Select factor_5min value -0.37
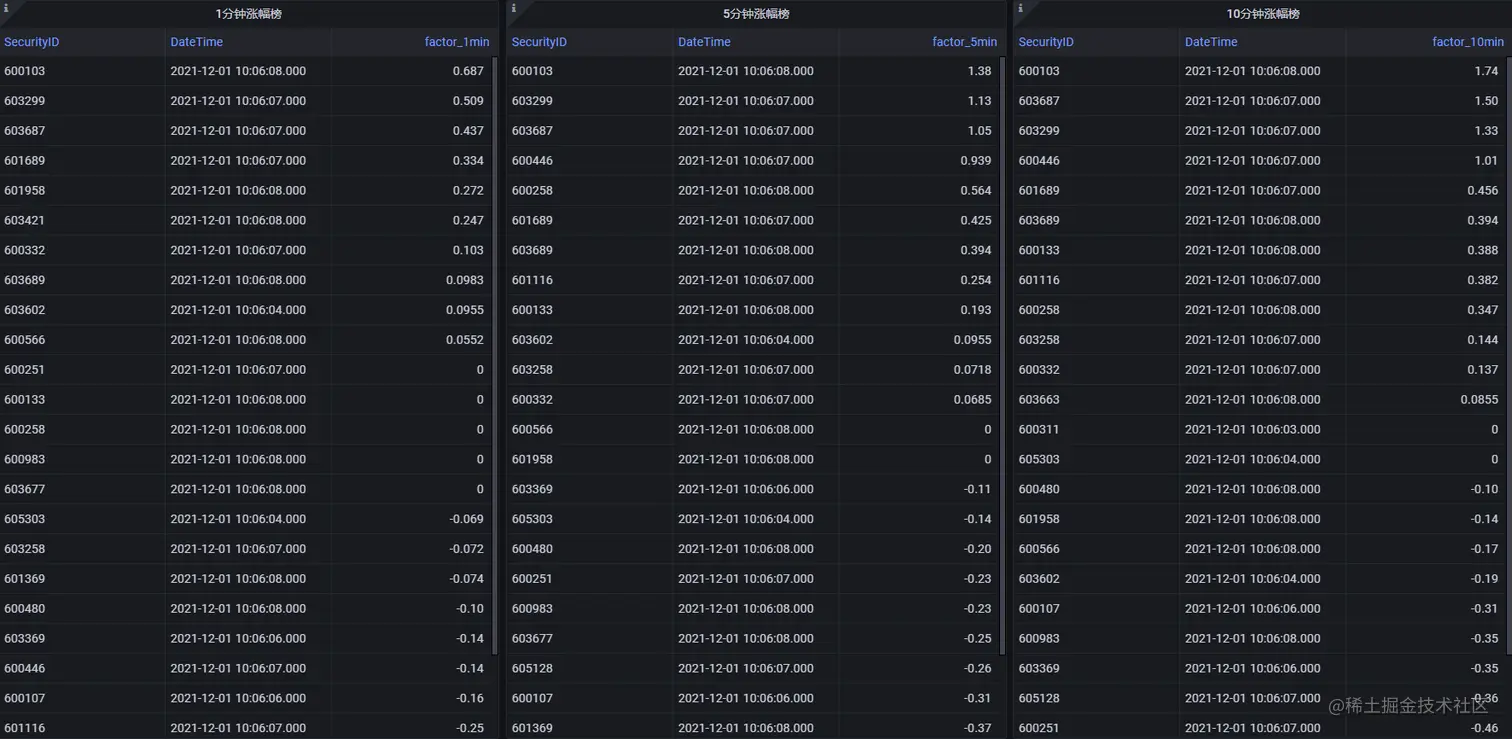The height and width of the screenshot is (739, 1512). (978, 729)
